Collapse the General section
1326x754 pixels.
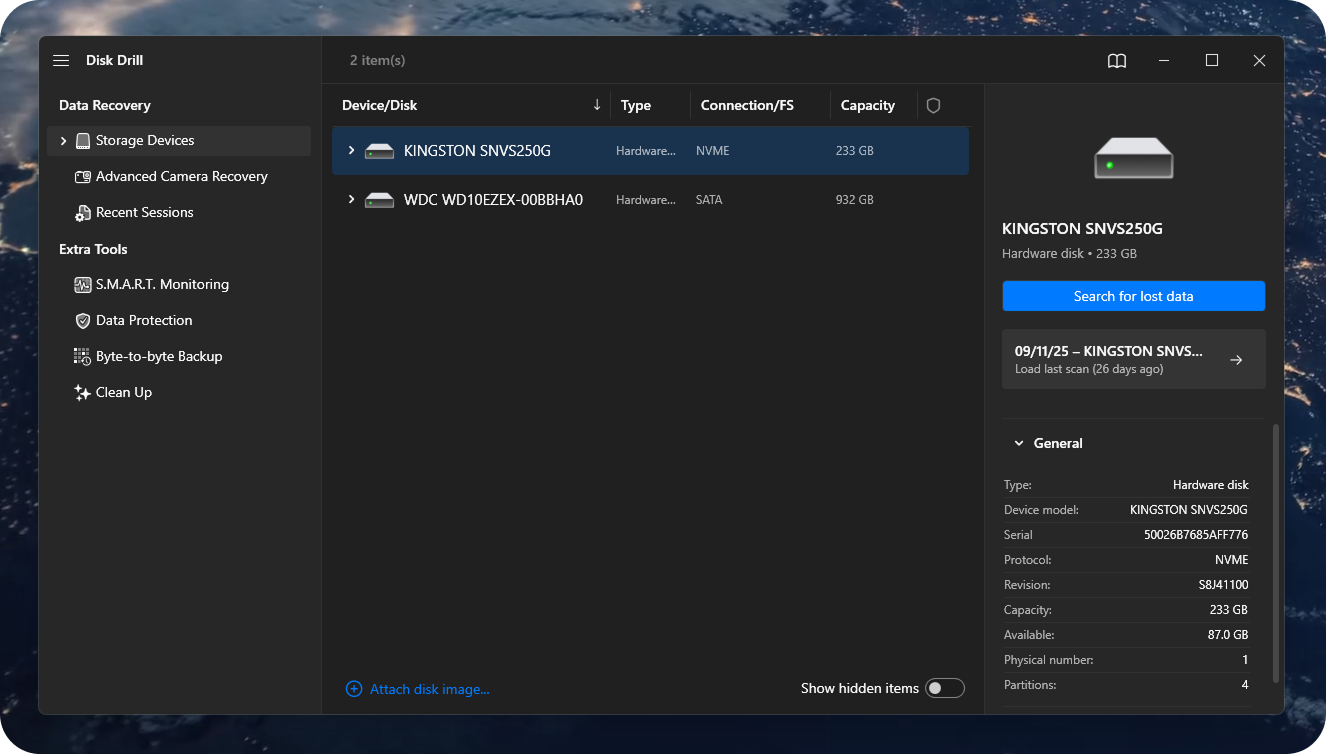[x=1019, y=443]
